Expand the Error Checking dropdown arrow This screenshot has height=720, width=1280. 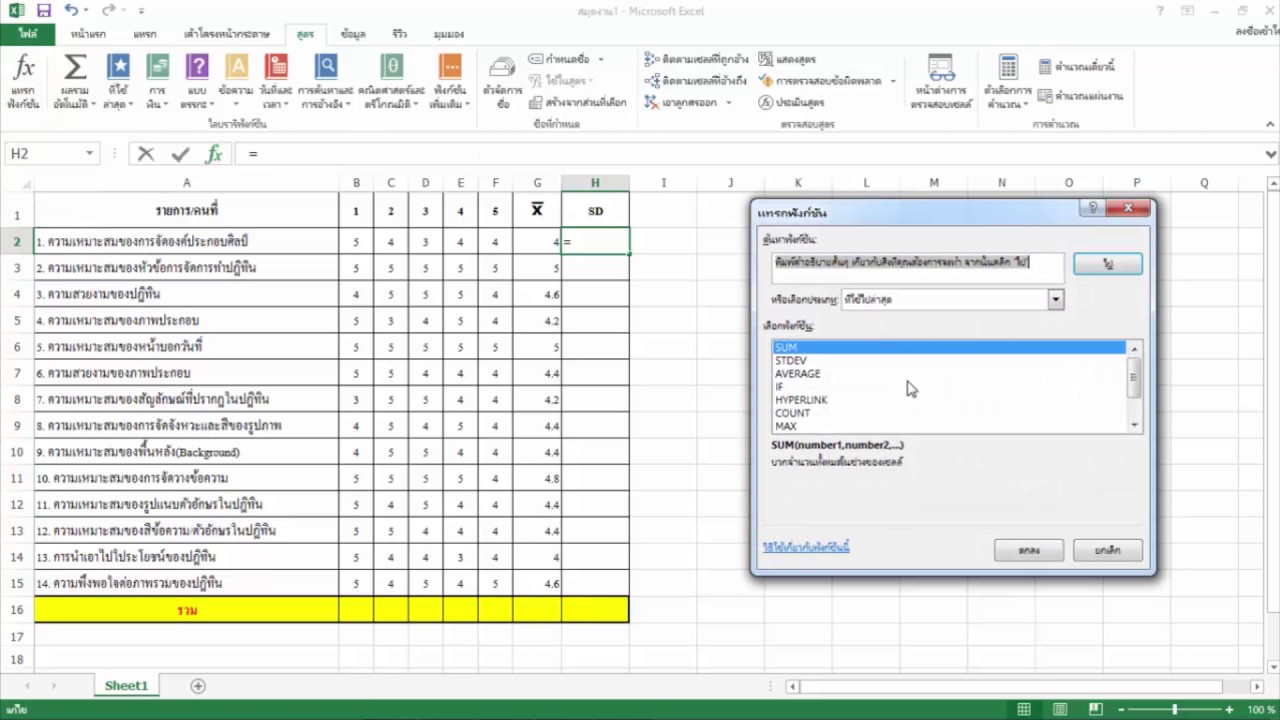[892, 81]
